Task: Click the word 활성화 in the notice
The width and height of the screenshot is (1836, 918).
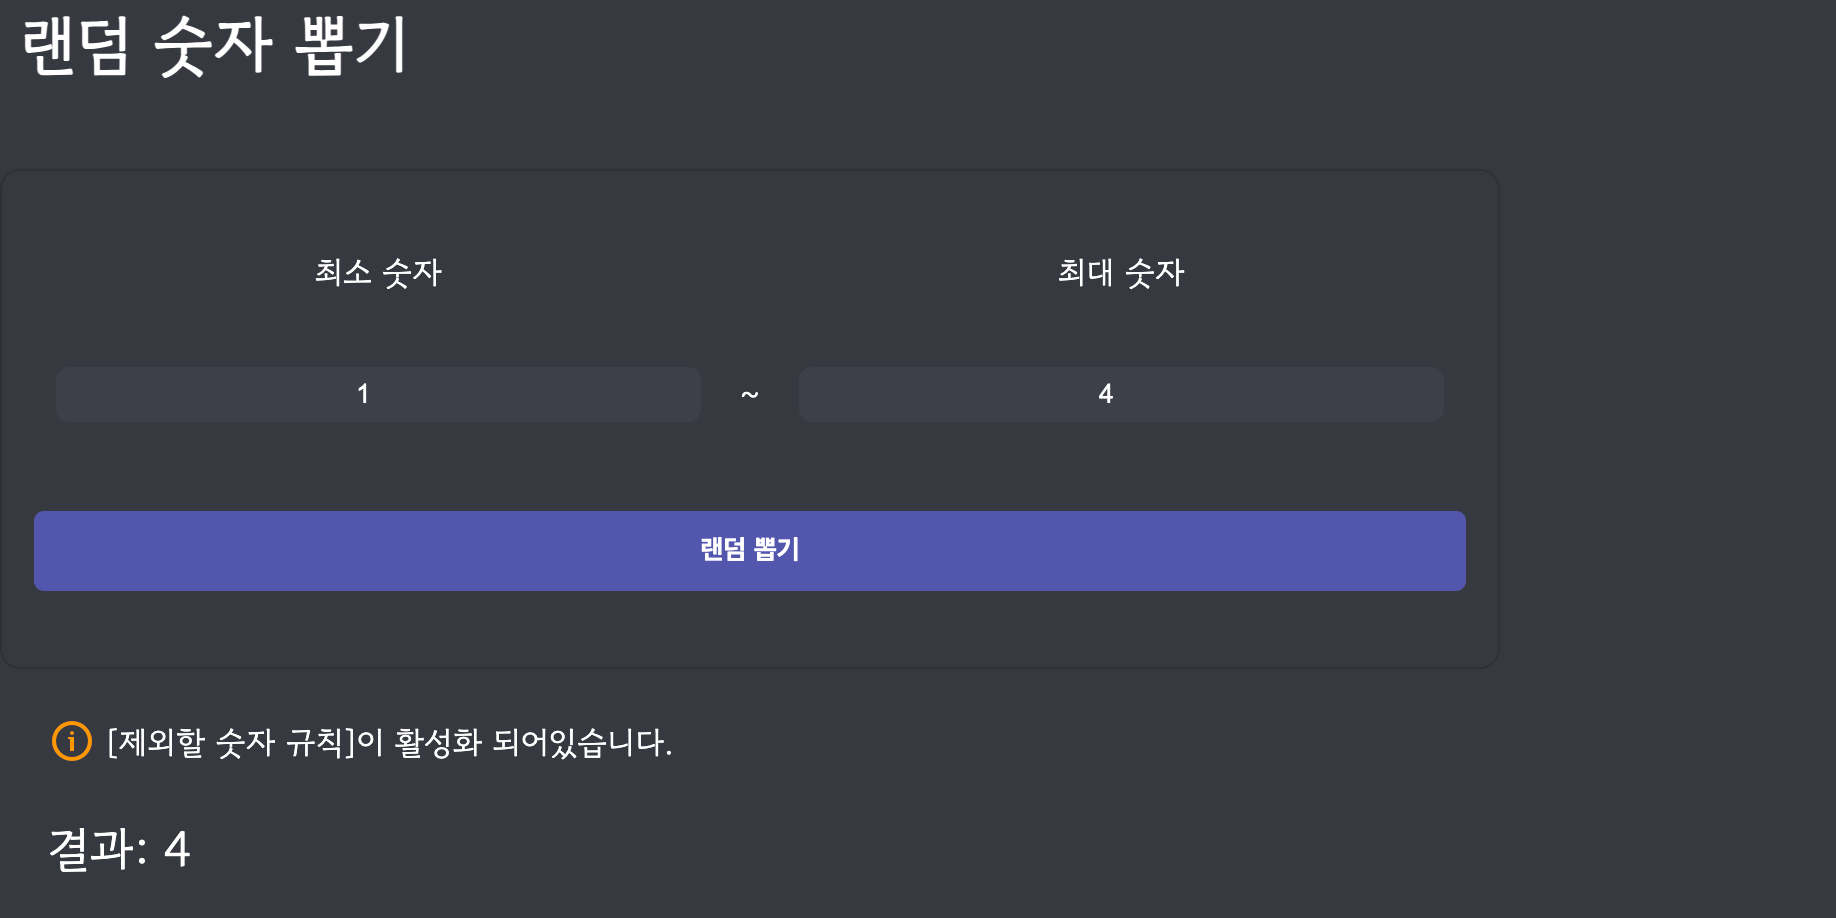Action: click(x=438, y=742)
